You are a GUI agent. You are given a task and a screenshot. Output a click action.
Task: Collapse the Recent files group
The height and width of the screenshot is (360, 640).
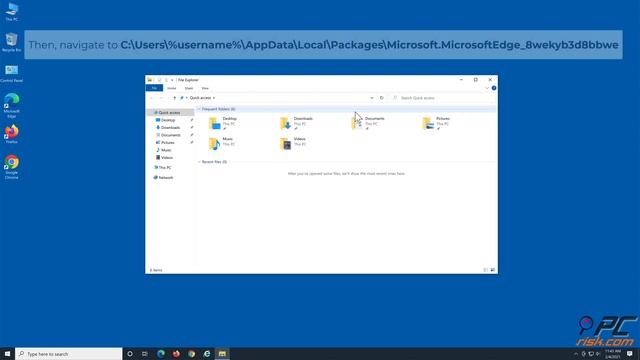pos(199,162)
